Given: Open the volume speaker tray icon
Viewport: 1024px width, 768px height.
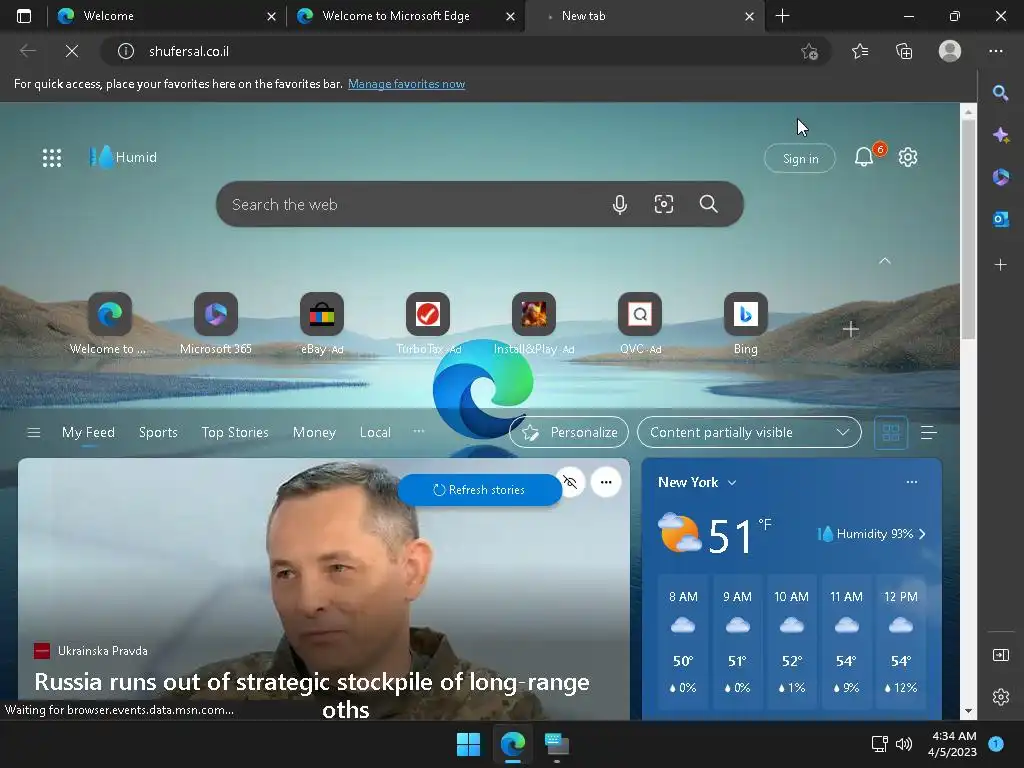Looking at the screenshot, I should (x=904, y=744).
